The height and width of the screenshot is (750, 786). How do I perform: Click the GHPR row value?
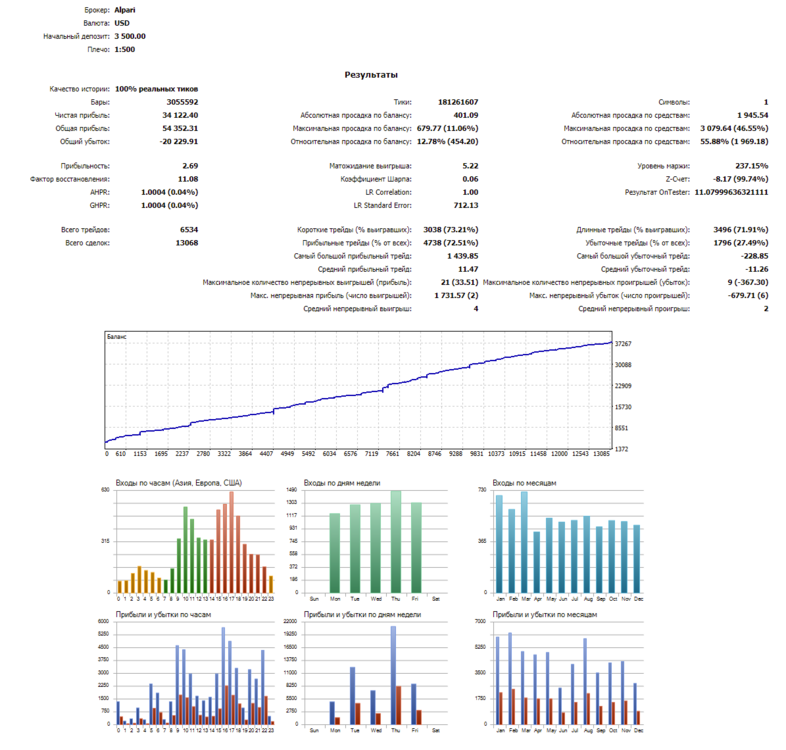(169, 205)
